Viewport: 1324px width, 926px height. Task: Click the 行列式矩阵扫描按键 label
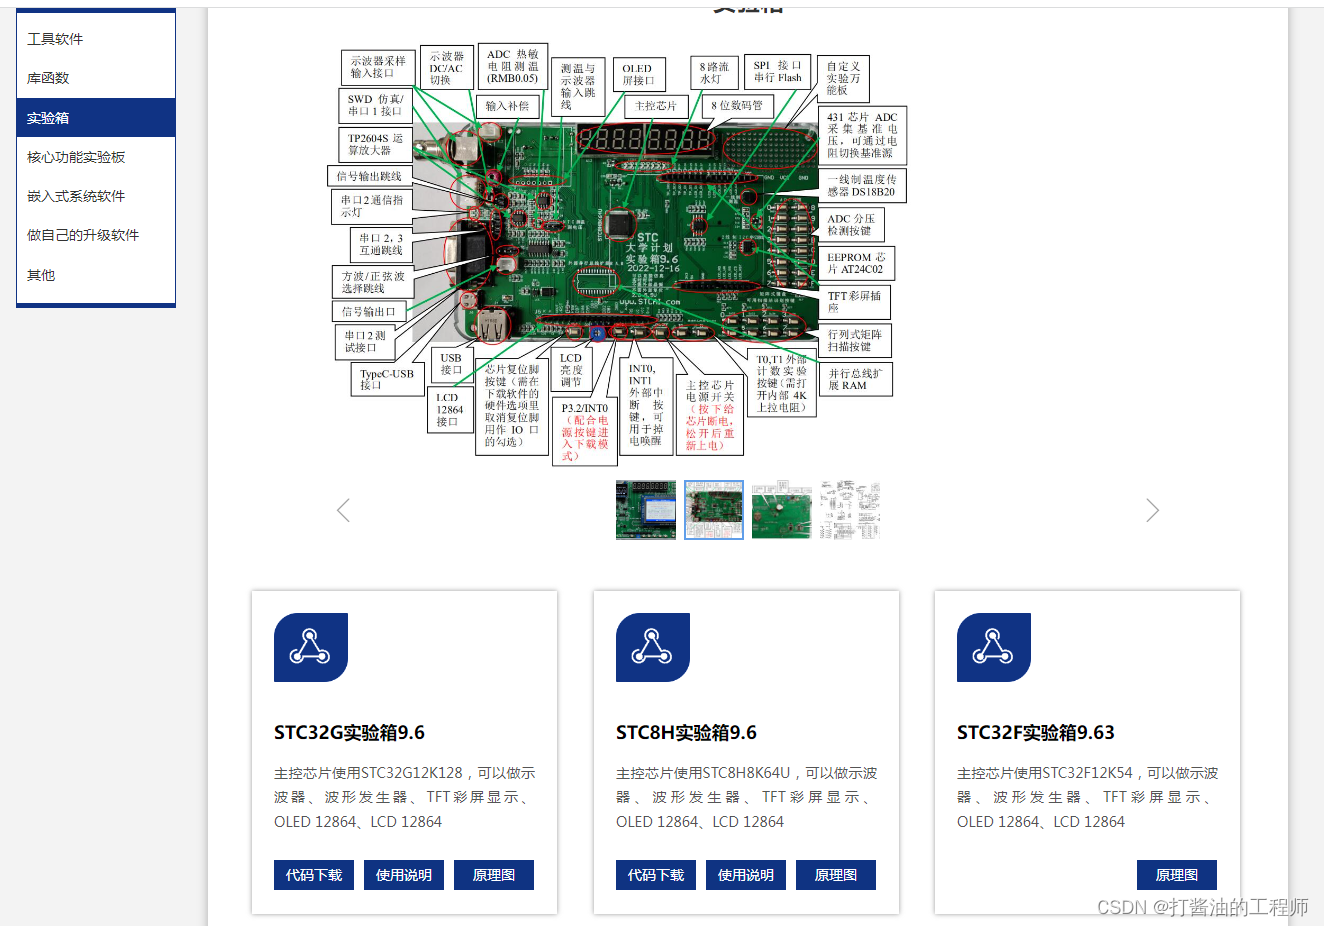click(x=855, y=341)
